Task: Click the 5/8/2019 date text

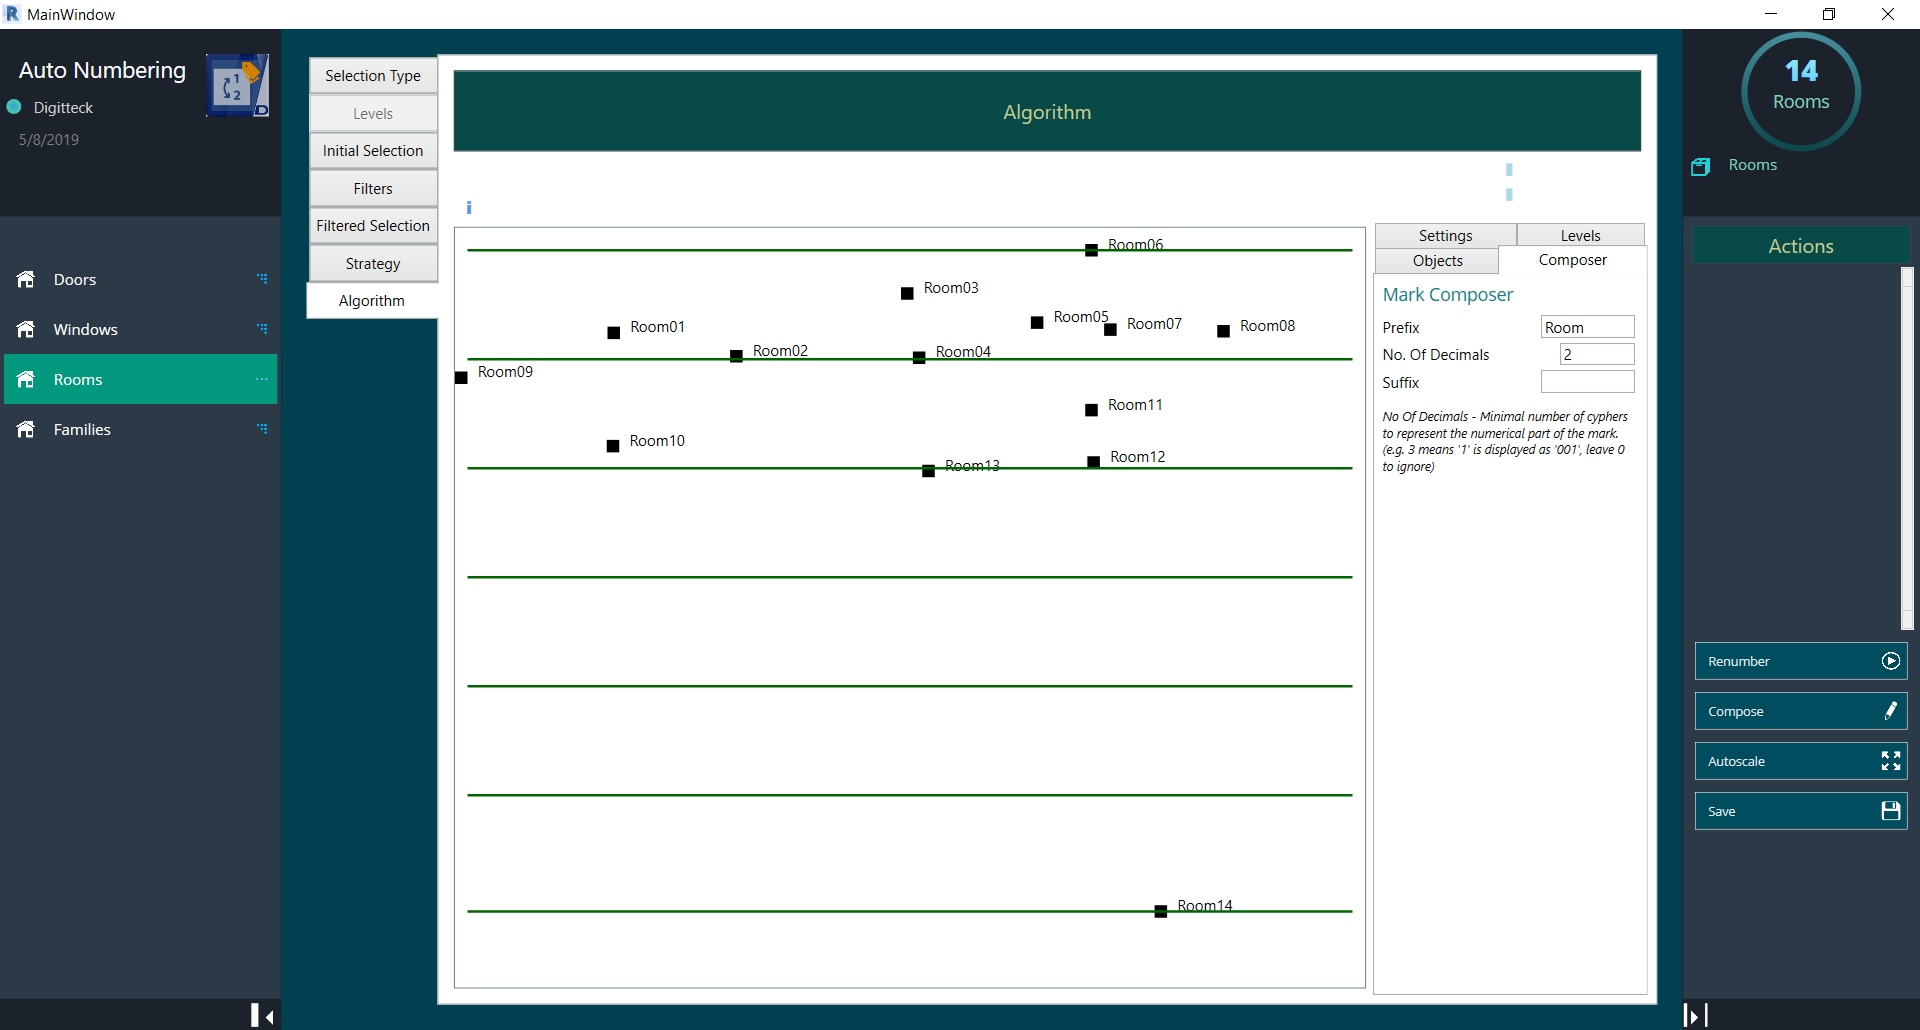Action: pyautogui.click(x=49, y=140)
